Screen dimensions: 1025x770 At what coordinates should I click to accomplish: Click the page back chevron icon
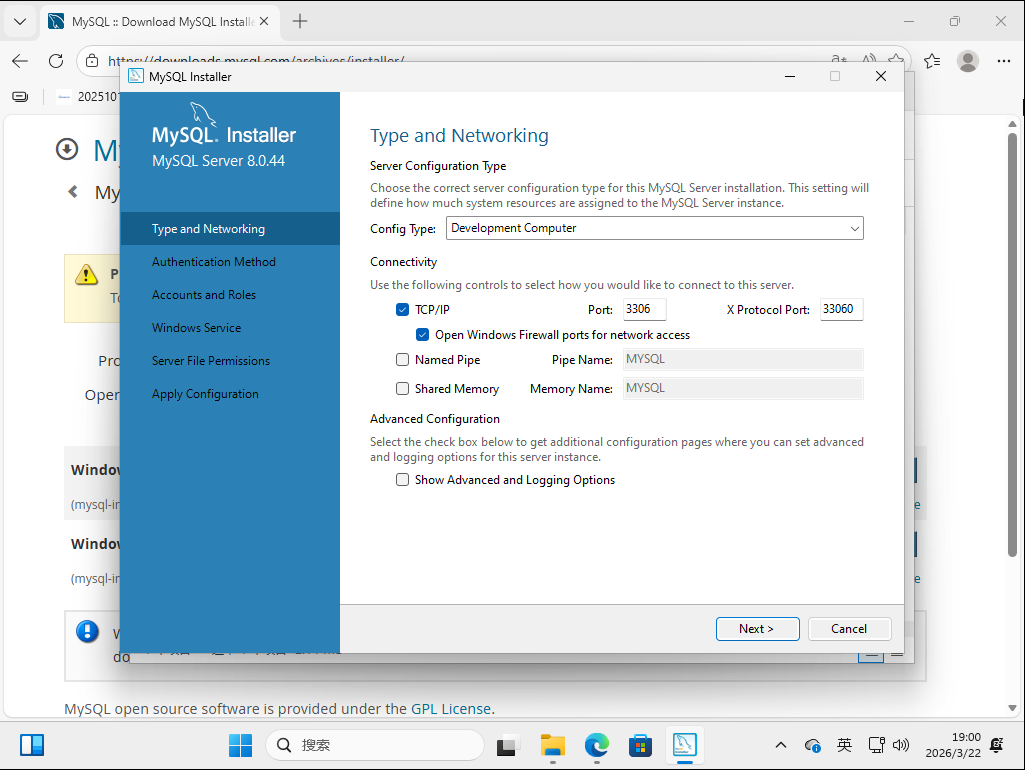point(73,192)
